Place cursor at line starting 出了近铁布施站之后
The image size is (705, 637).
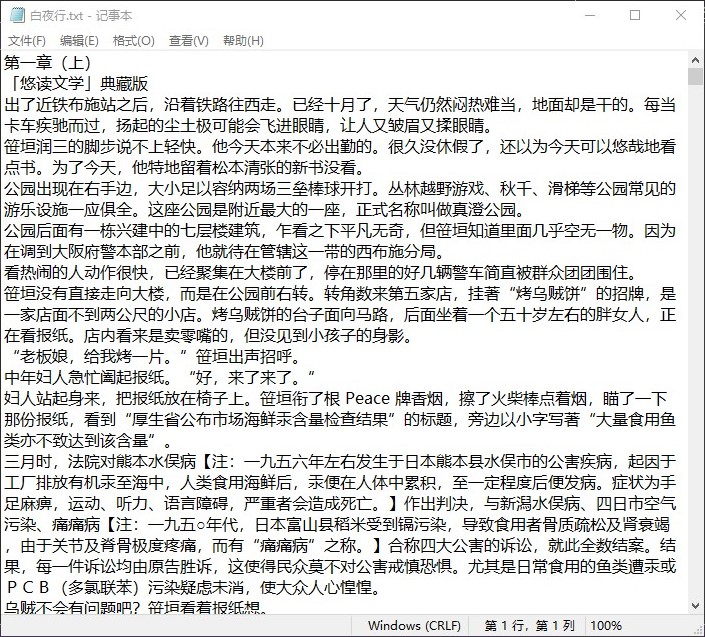pos(340,105)
